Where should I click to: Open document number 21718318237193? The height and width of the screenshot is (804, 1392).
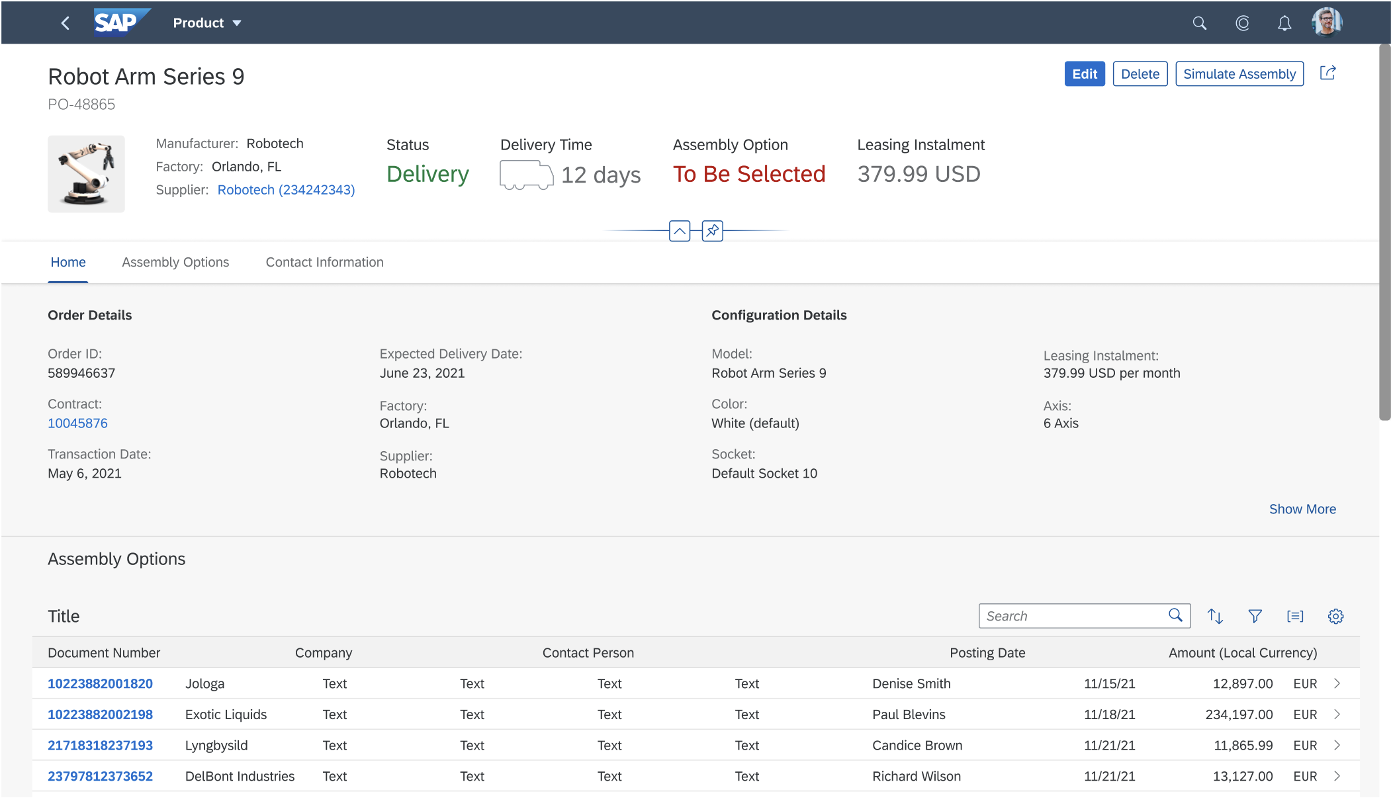tap(100, 745)
